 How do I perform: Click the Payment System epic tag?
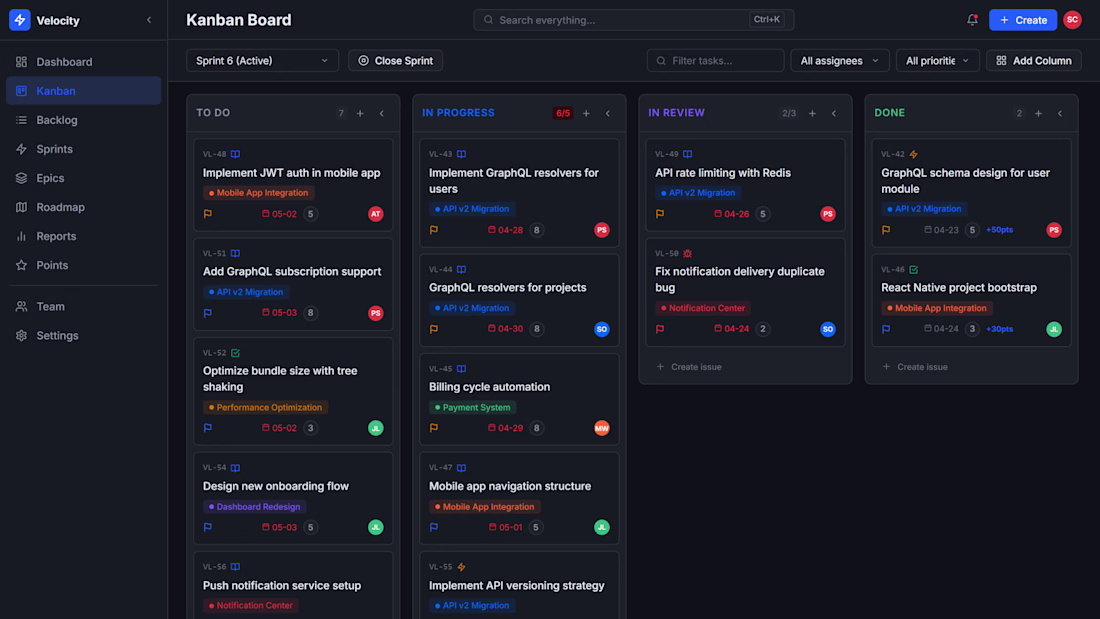click(x=472, y=407)
